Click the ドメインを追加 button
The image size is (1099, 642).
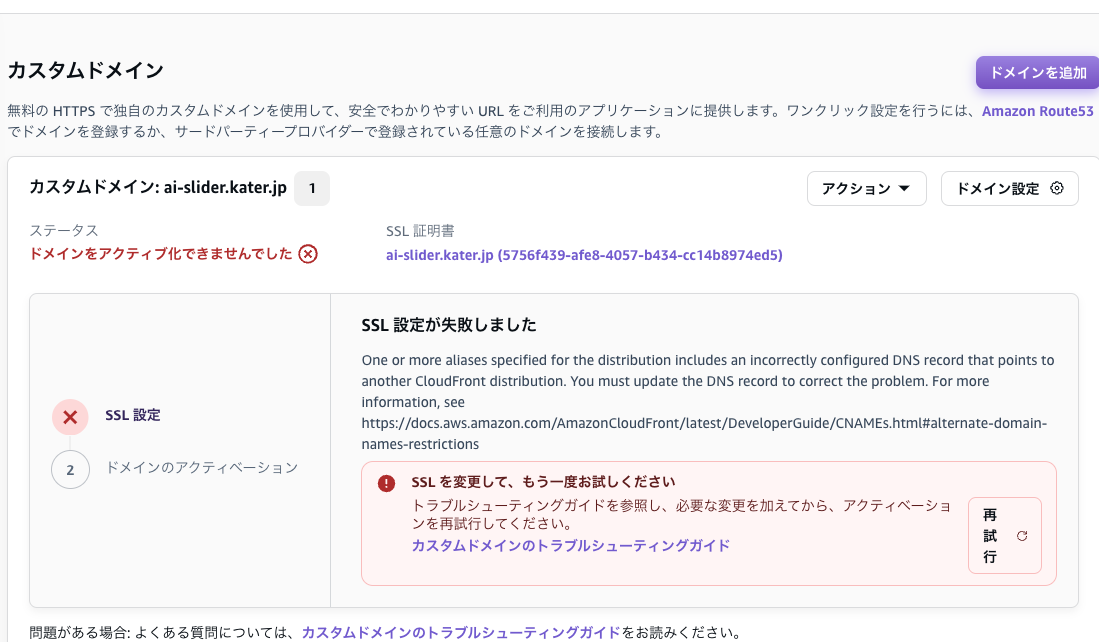[1037, 72]
